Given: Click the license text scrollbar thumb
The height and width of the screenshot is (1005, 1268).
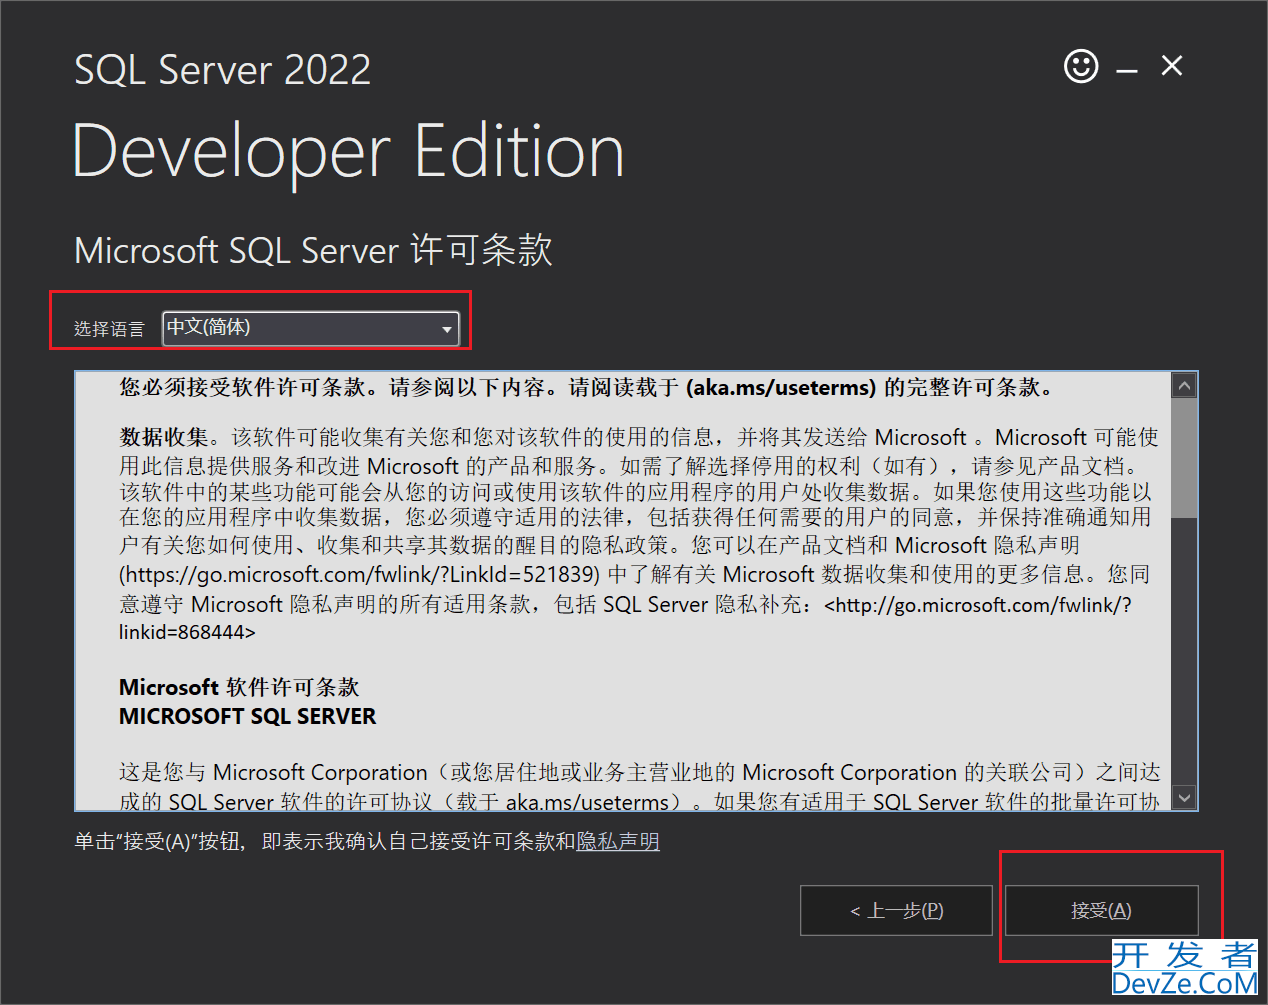Looking at the screenshot, I should click(x=1184, y=458).
